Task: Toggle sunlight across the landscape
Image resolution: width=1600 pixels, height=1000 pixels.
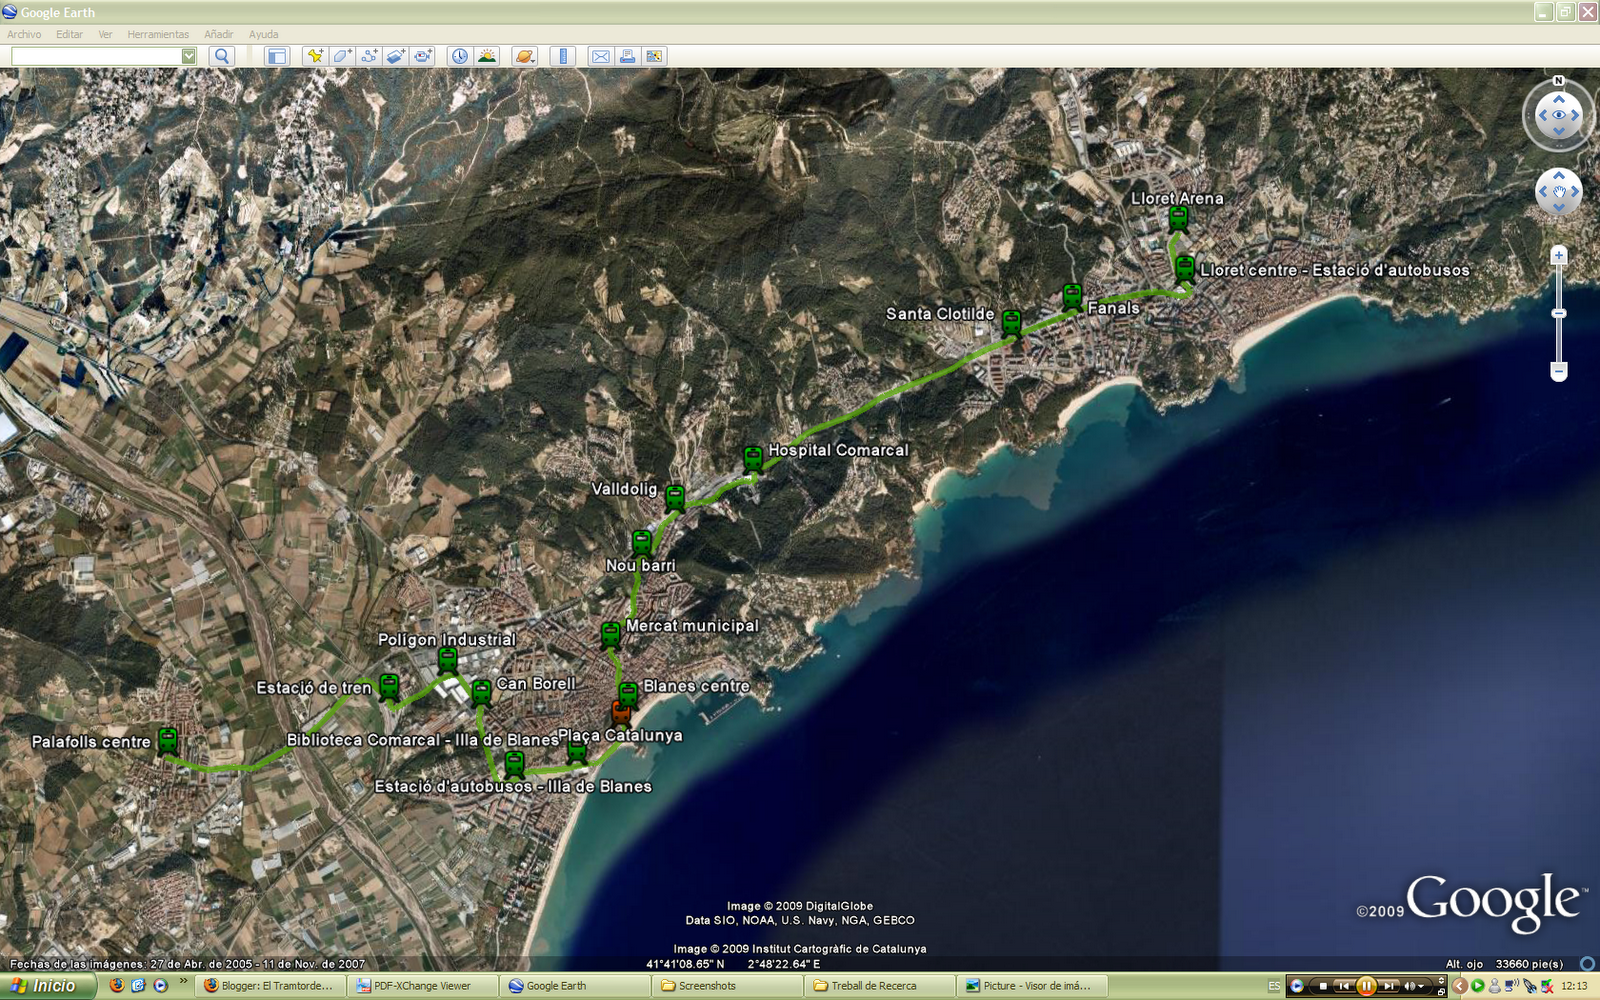Action: coord(487,56)
